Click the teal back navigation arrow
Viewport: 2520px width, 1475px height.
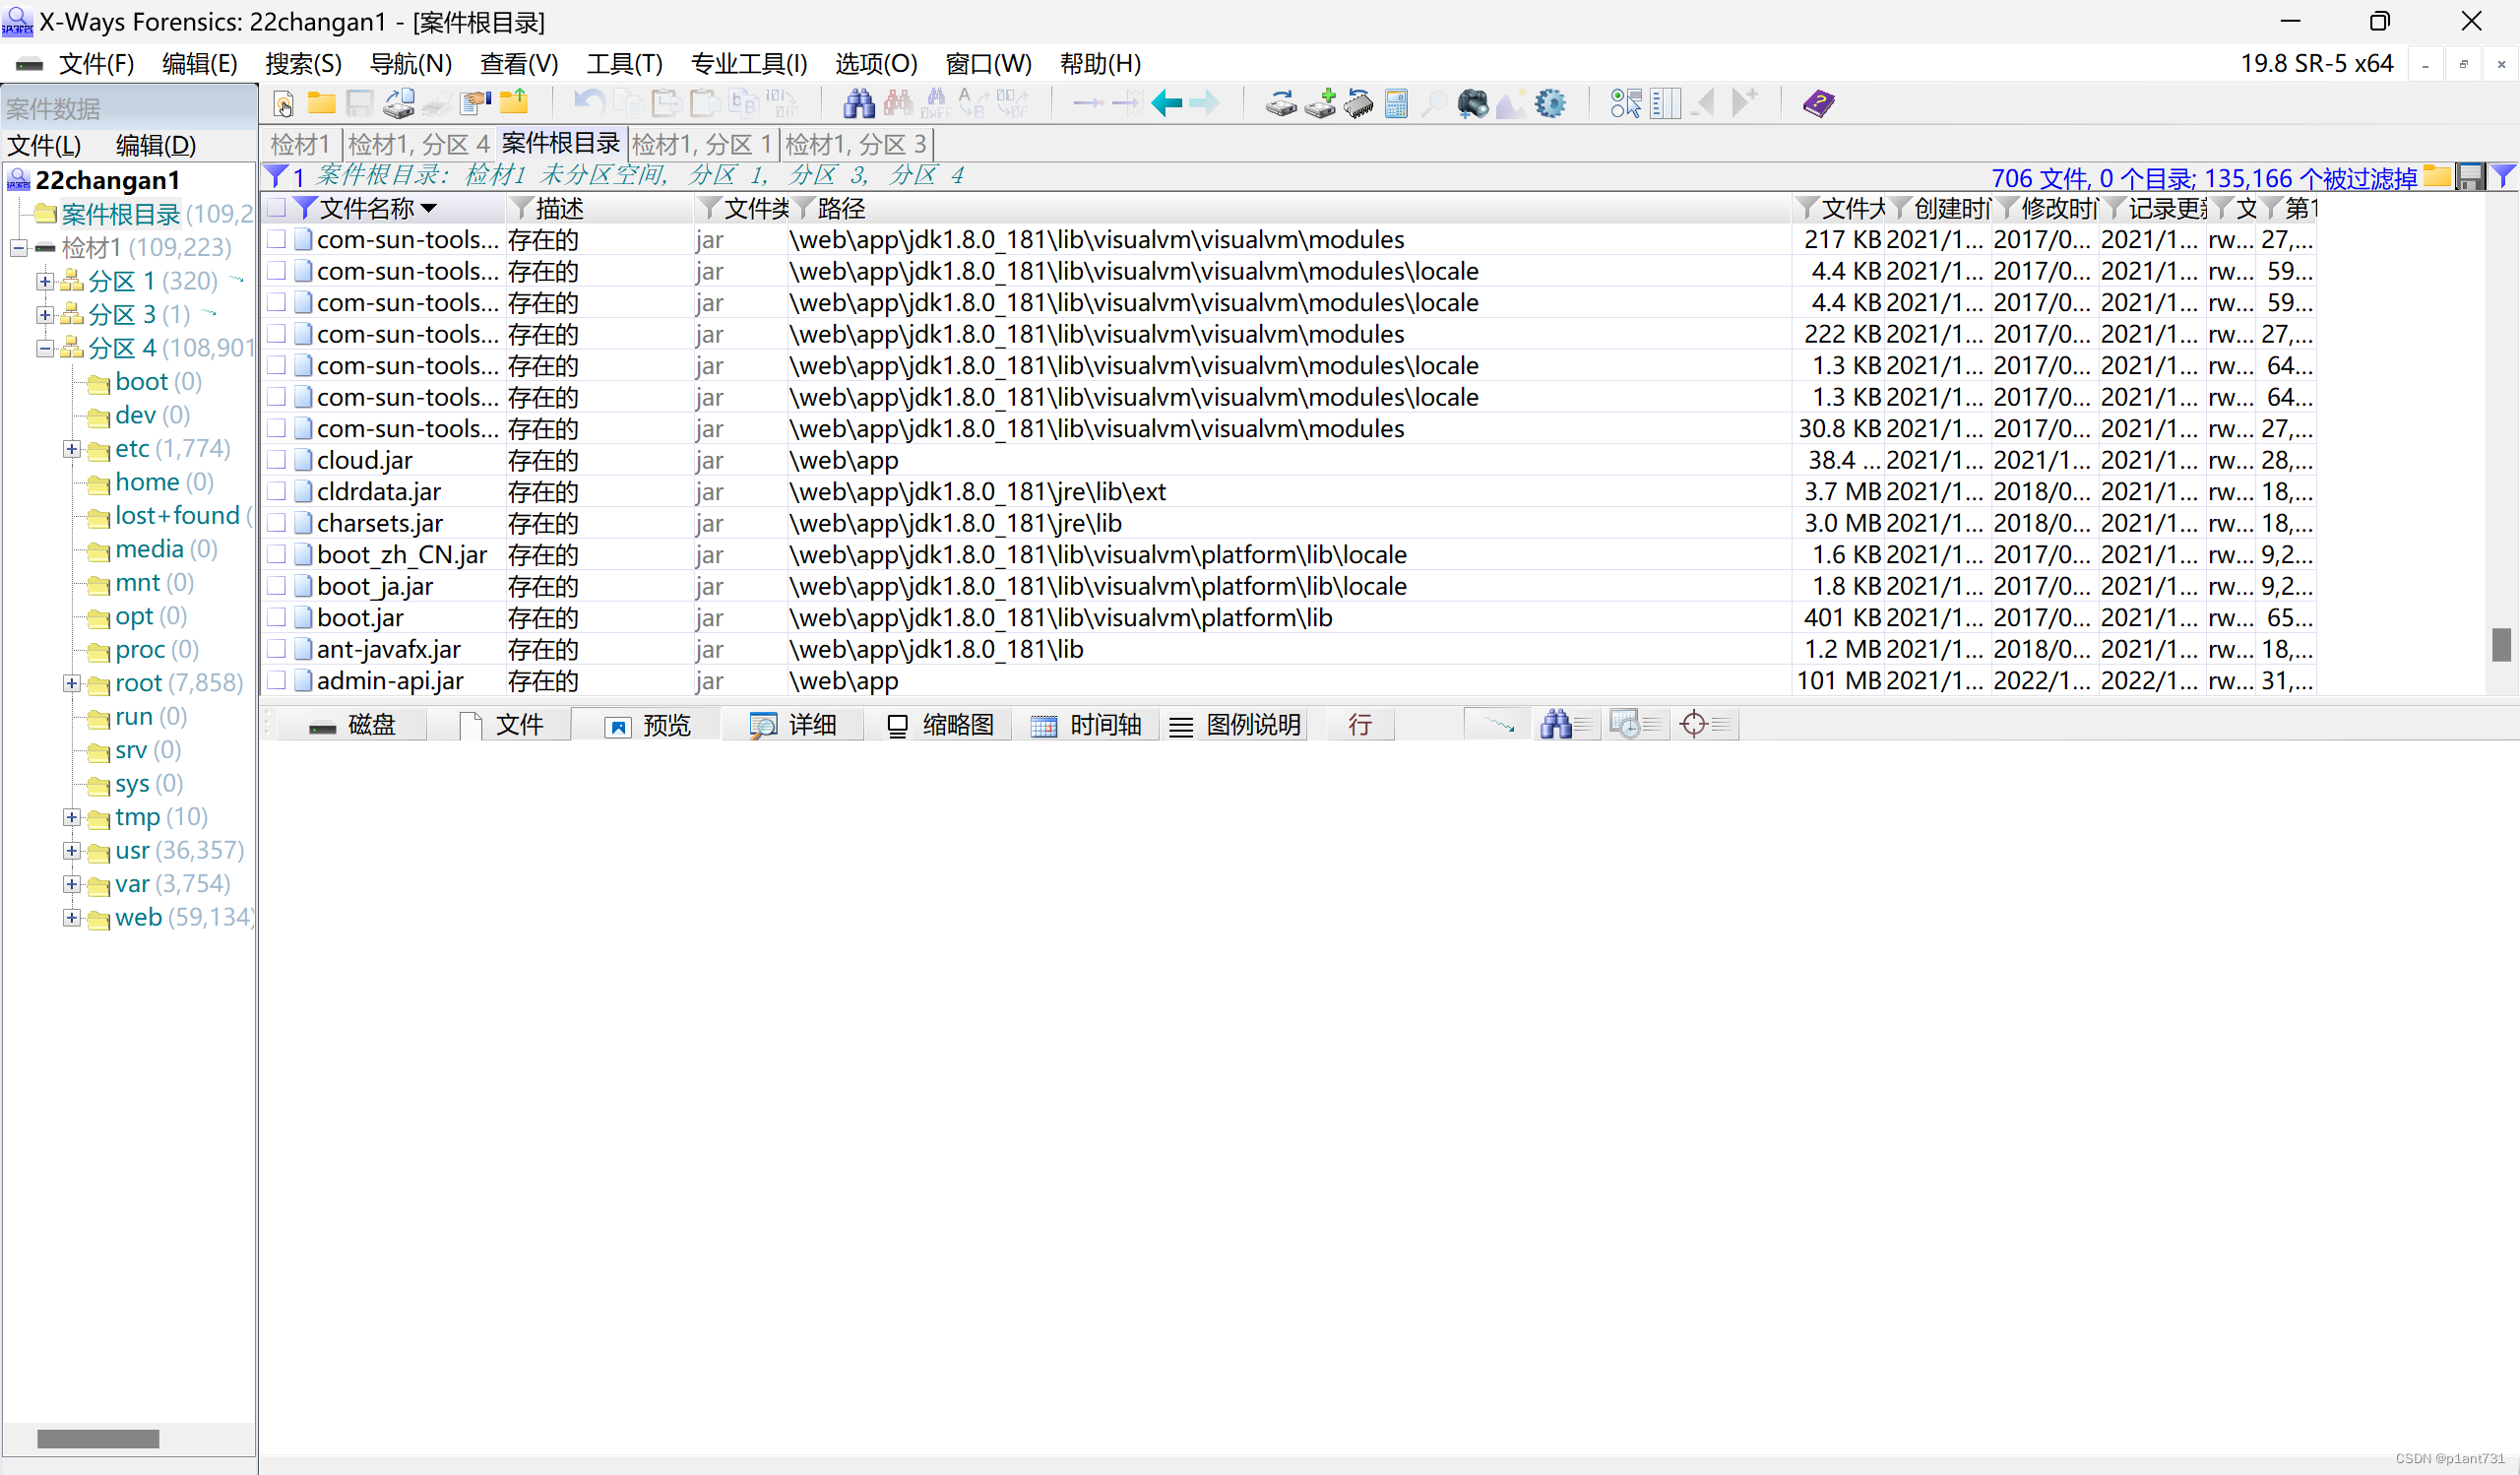click(1166, 103)
